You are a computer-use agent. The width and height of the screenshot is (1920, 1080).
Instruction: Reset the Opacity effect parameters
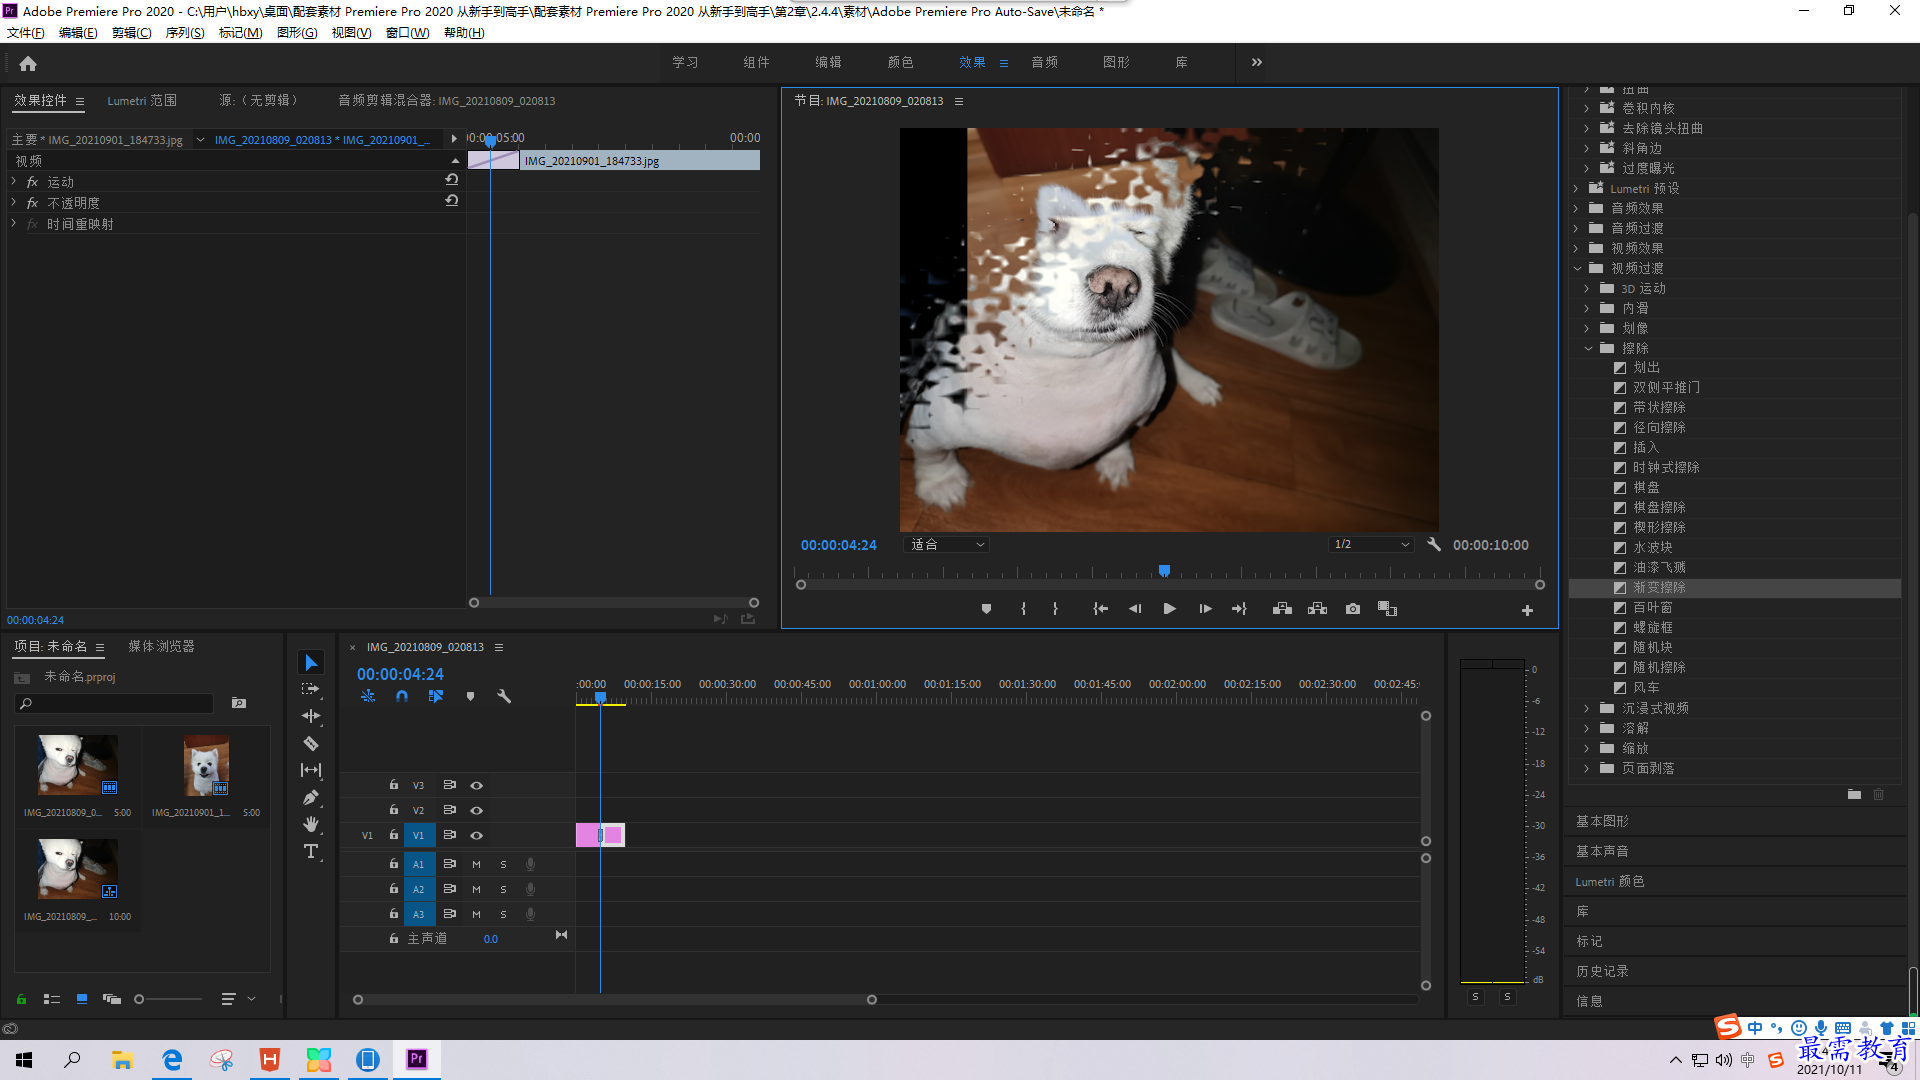(452, 202)
